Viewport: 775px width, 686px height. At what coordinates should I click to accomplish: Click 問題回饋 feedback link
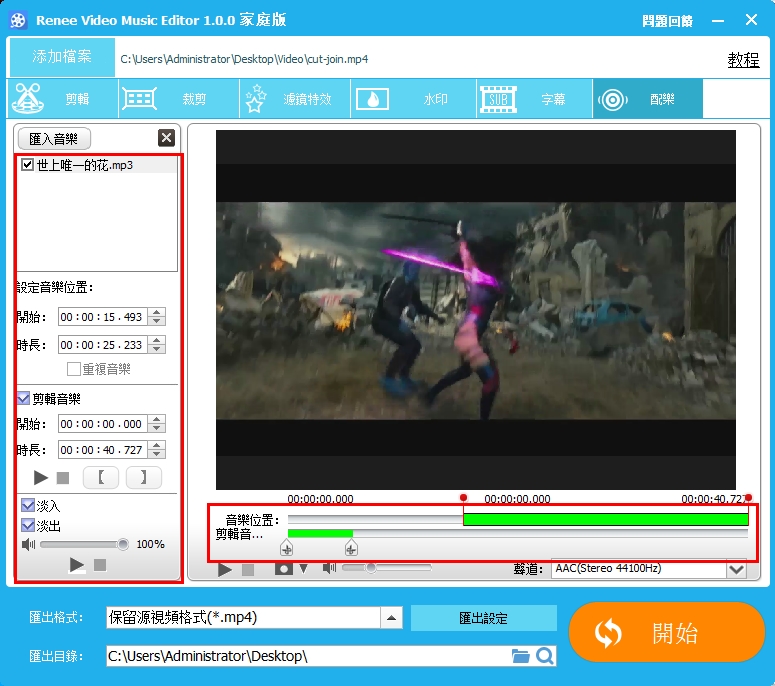(x=667, y=21)
